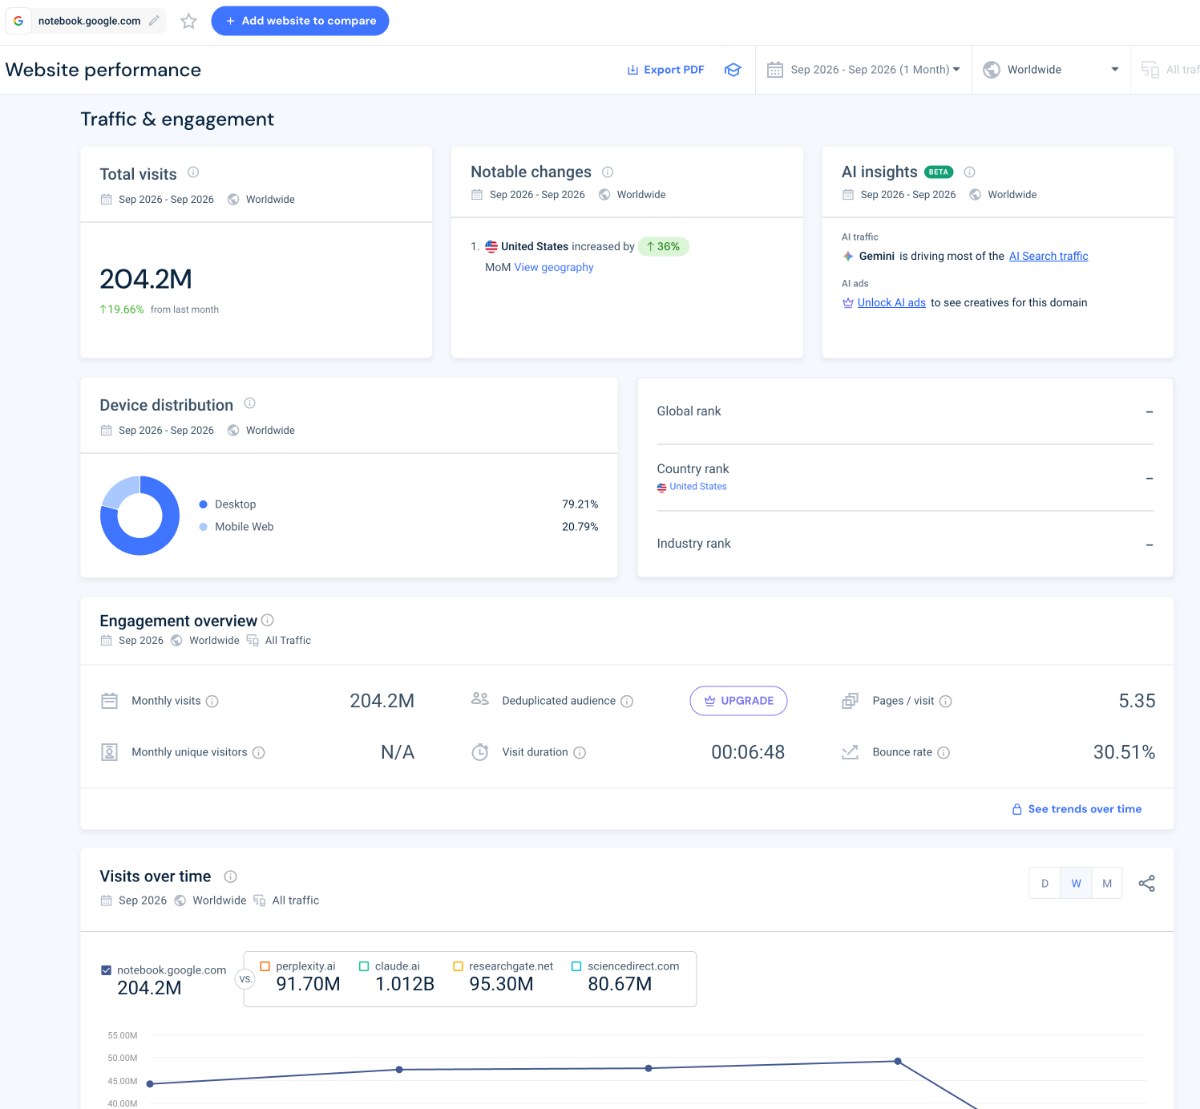Click the pencil edit icon beside notebook.google.com
The image size is (1200, 1109).
tap(154, 20)
